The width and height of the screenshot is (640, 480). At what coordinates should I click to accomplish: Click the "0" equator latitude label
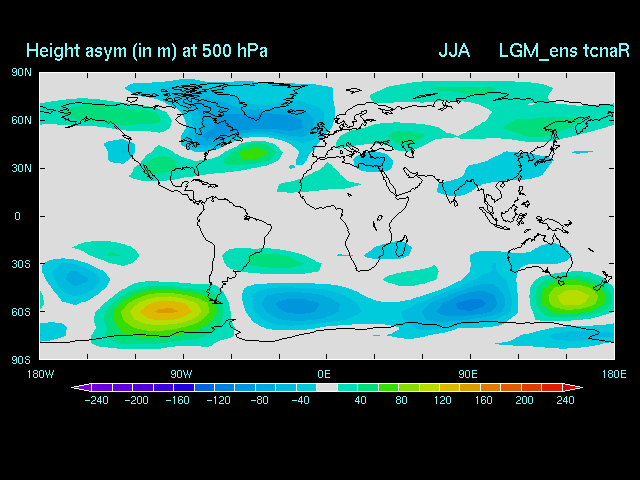tap(17, 216)
